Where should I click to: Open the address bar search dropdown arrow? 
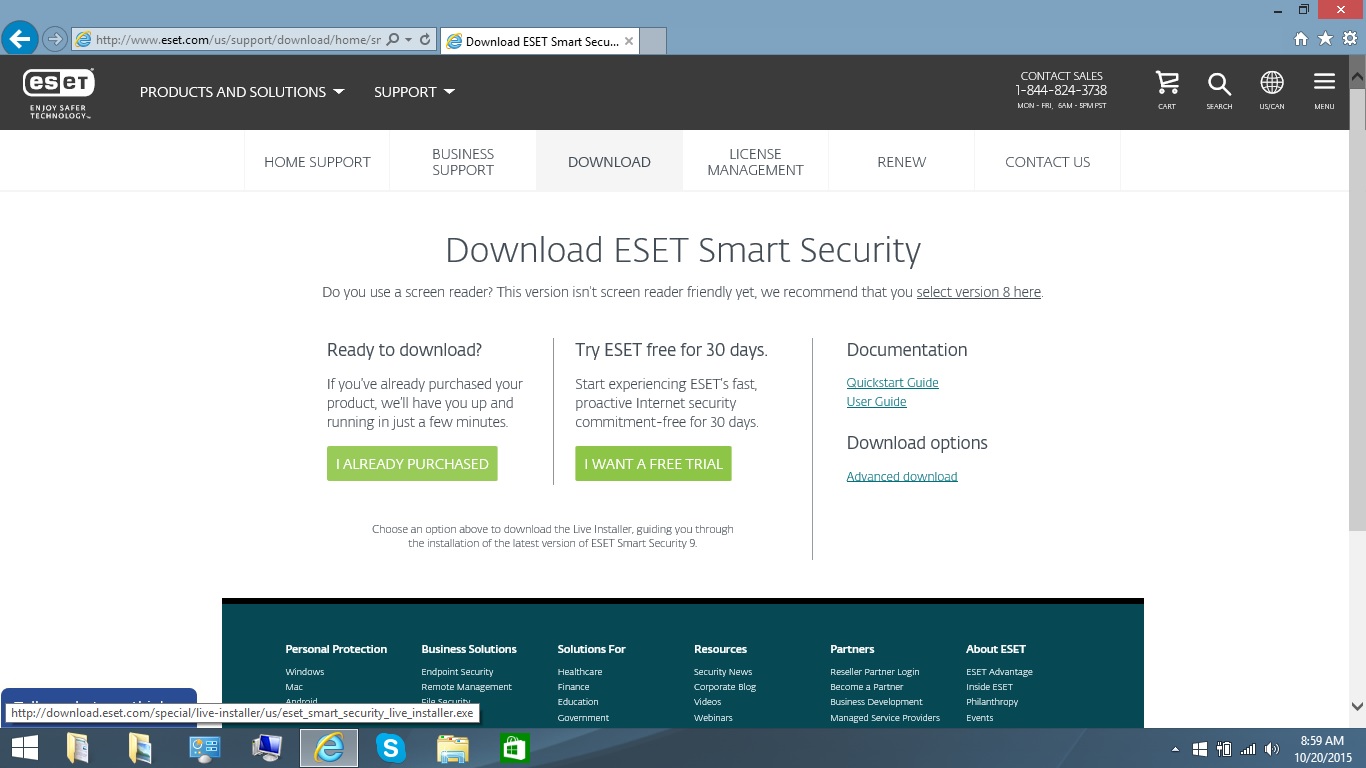coord(409,40)
